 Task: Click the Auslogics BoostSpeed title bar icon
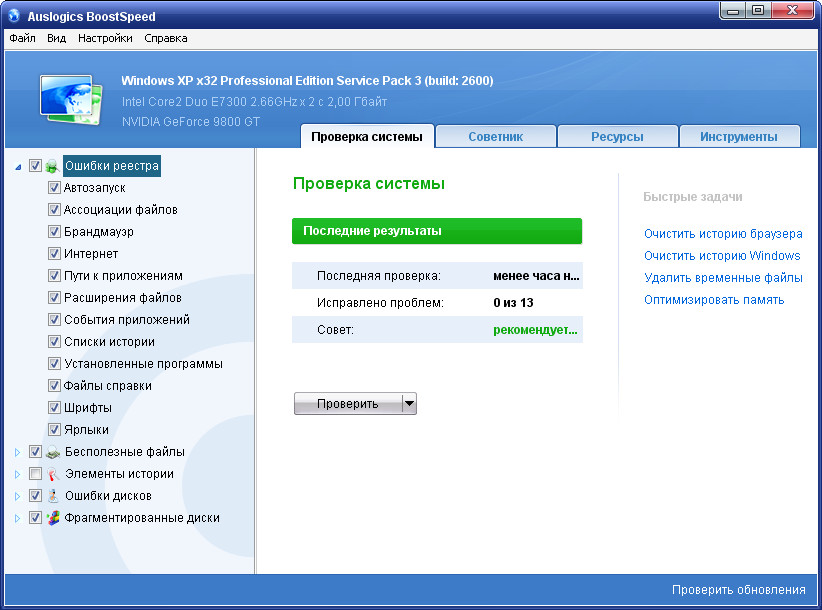click(x=14, y=16)
